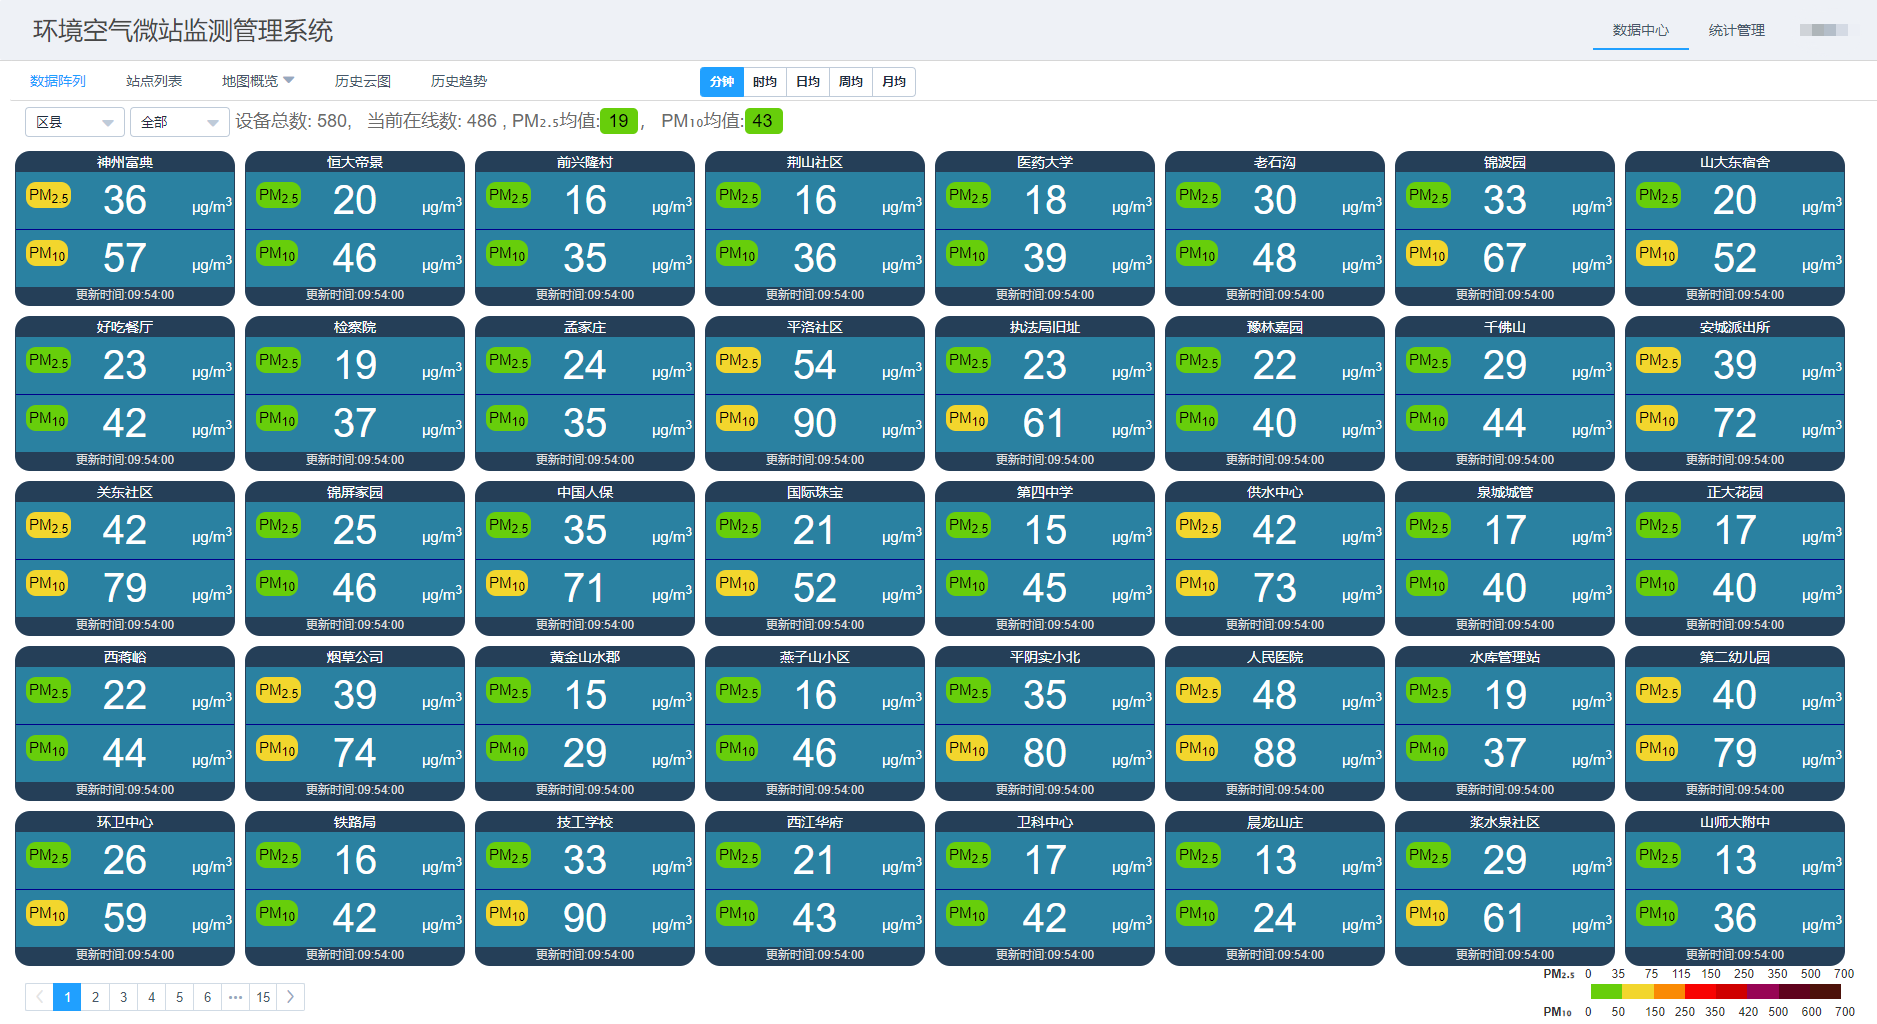Screen dimensions: 1877x1024
Task: Select the 周均 interval button
Action: point(851,82)
